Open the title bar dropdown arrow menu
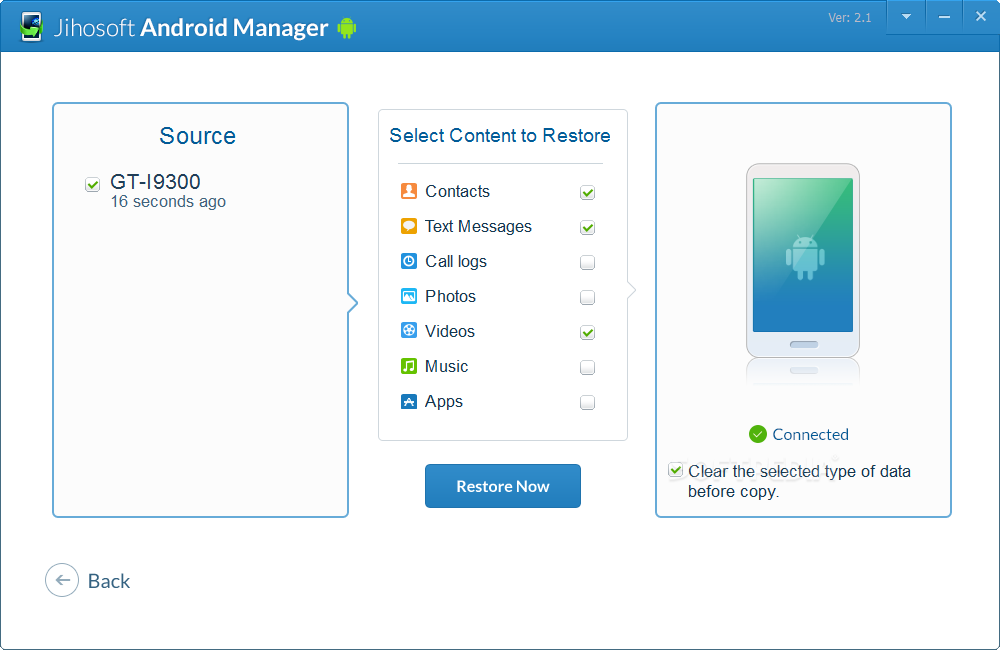 906,17
